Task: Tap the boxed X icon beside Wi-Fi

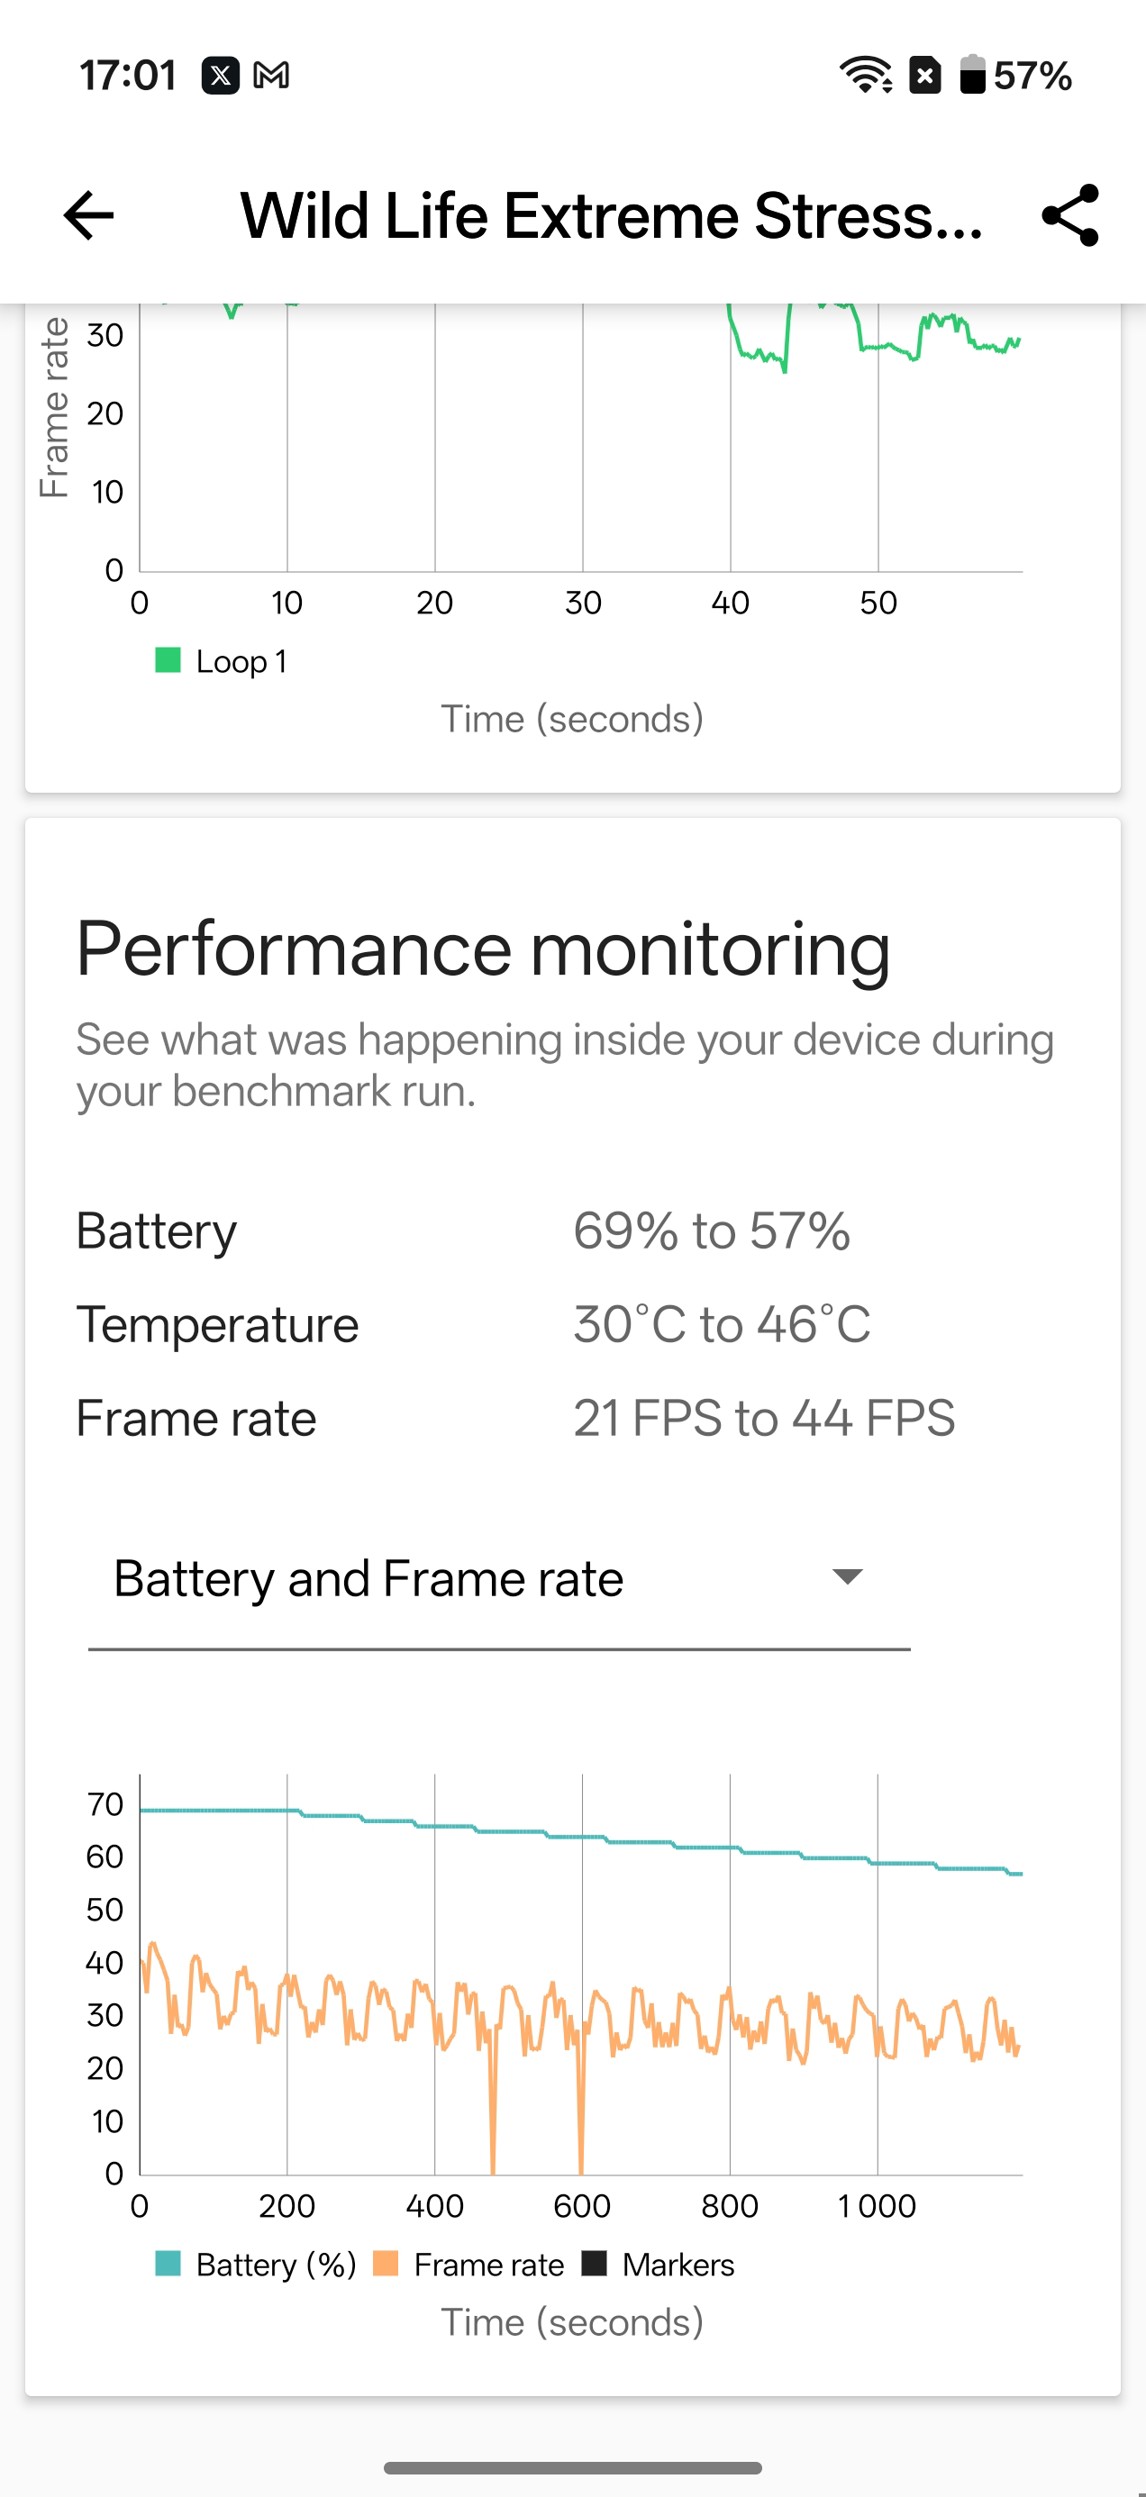Action: [925, 75]
